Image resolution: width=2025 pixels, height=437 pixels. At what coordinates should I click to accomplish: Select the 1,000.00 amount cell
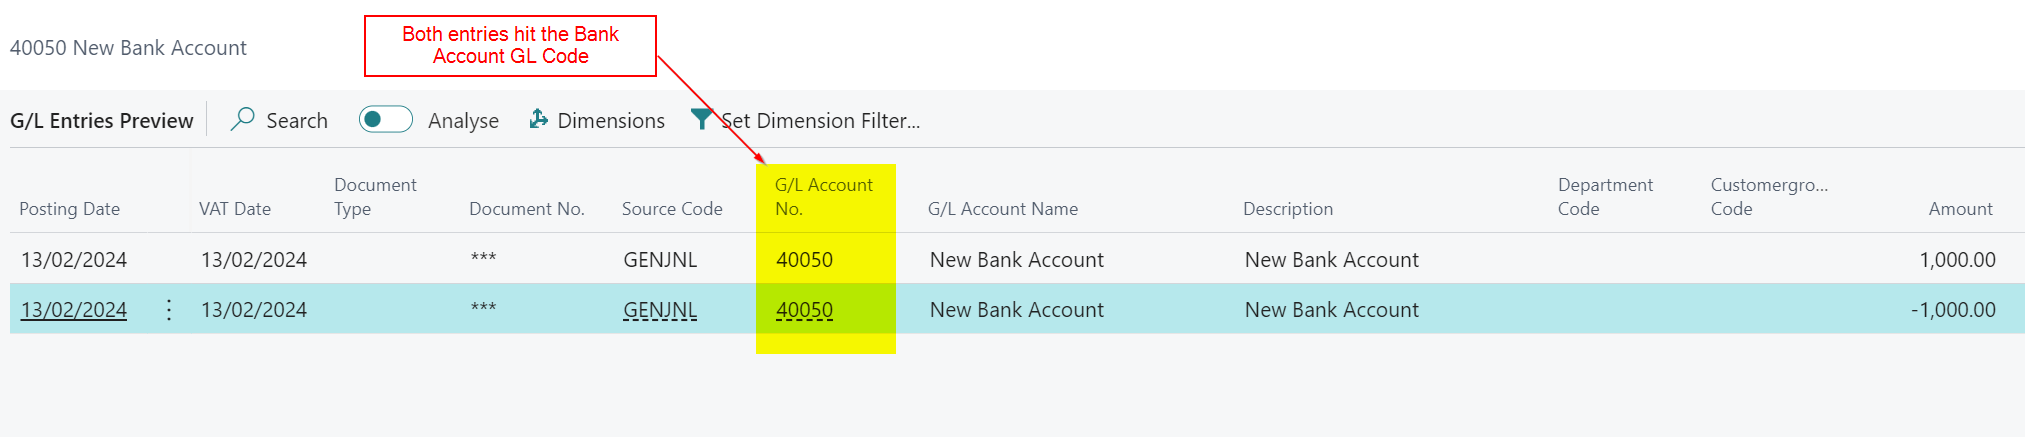point(1956,260)
